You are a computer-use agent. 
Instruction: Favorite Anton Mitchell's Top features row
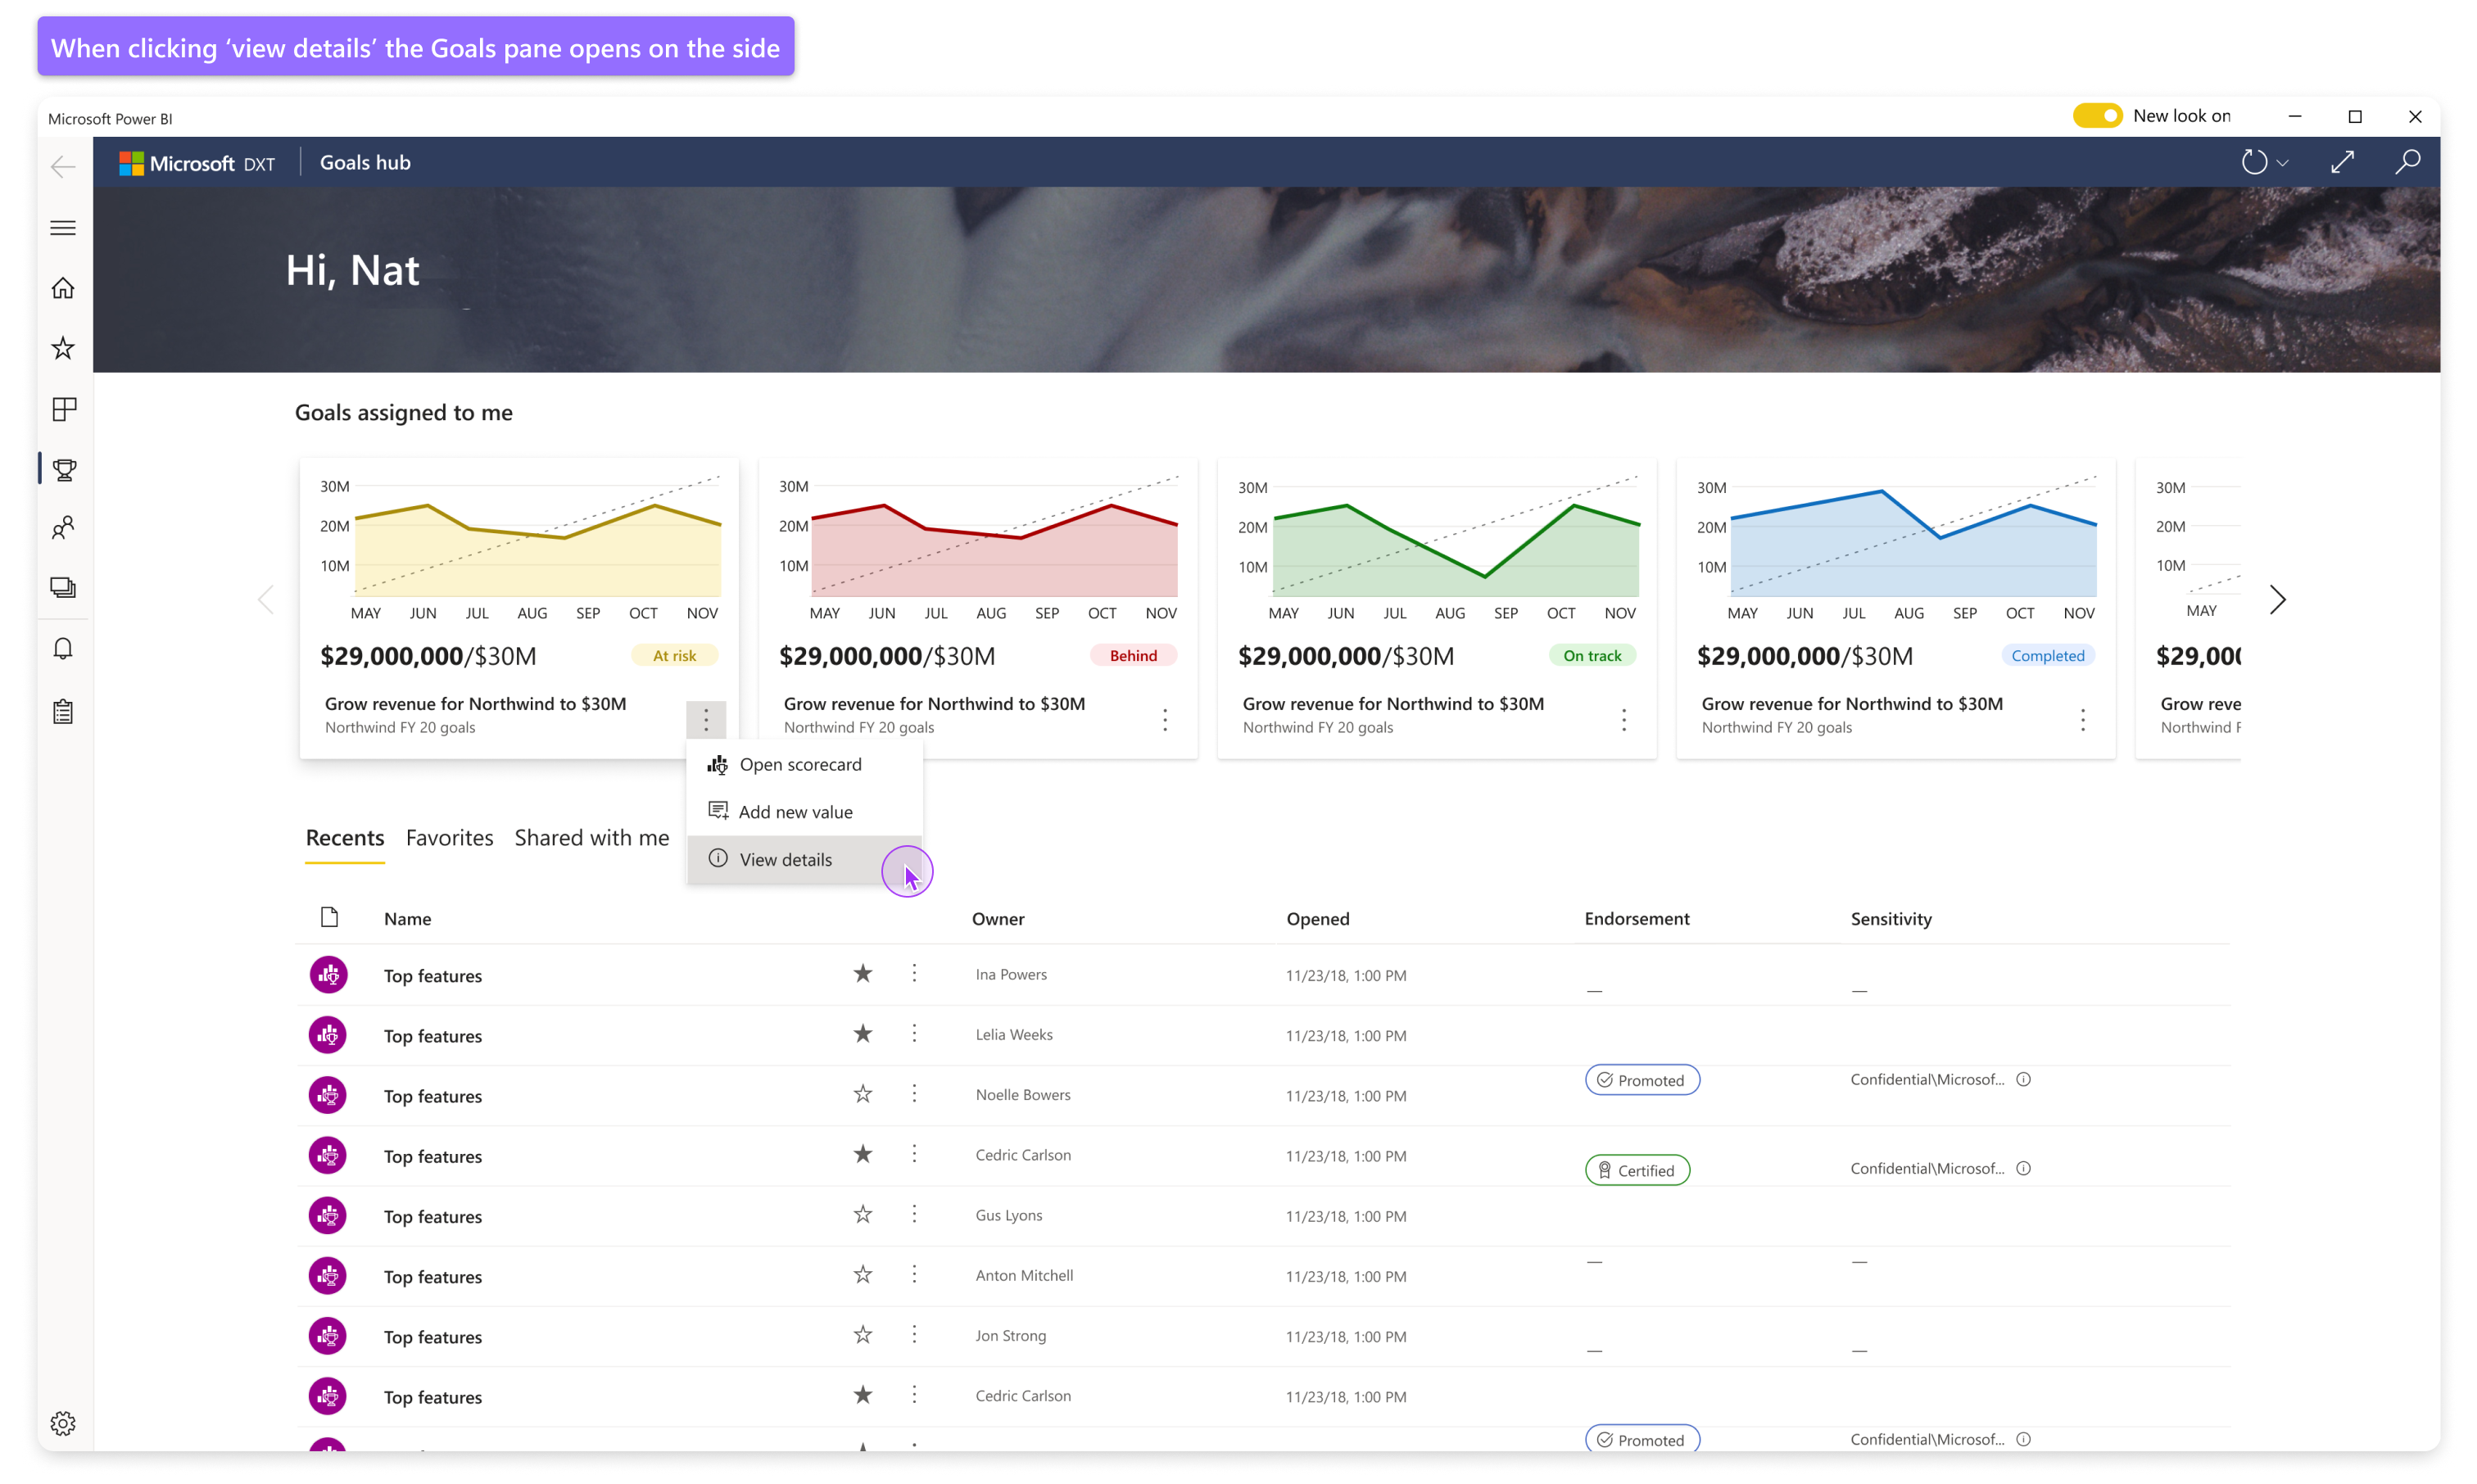(863, 1275)
